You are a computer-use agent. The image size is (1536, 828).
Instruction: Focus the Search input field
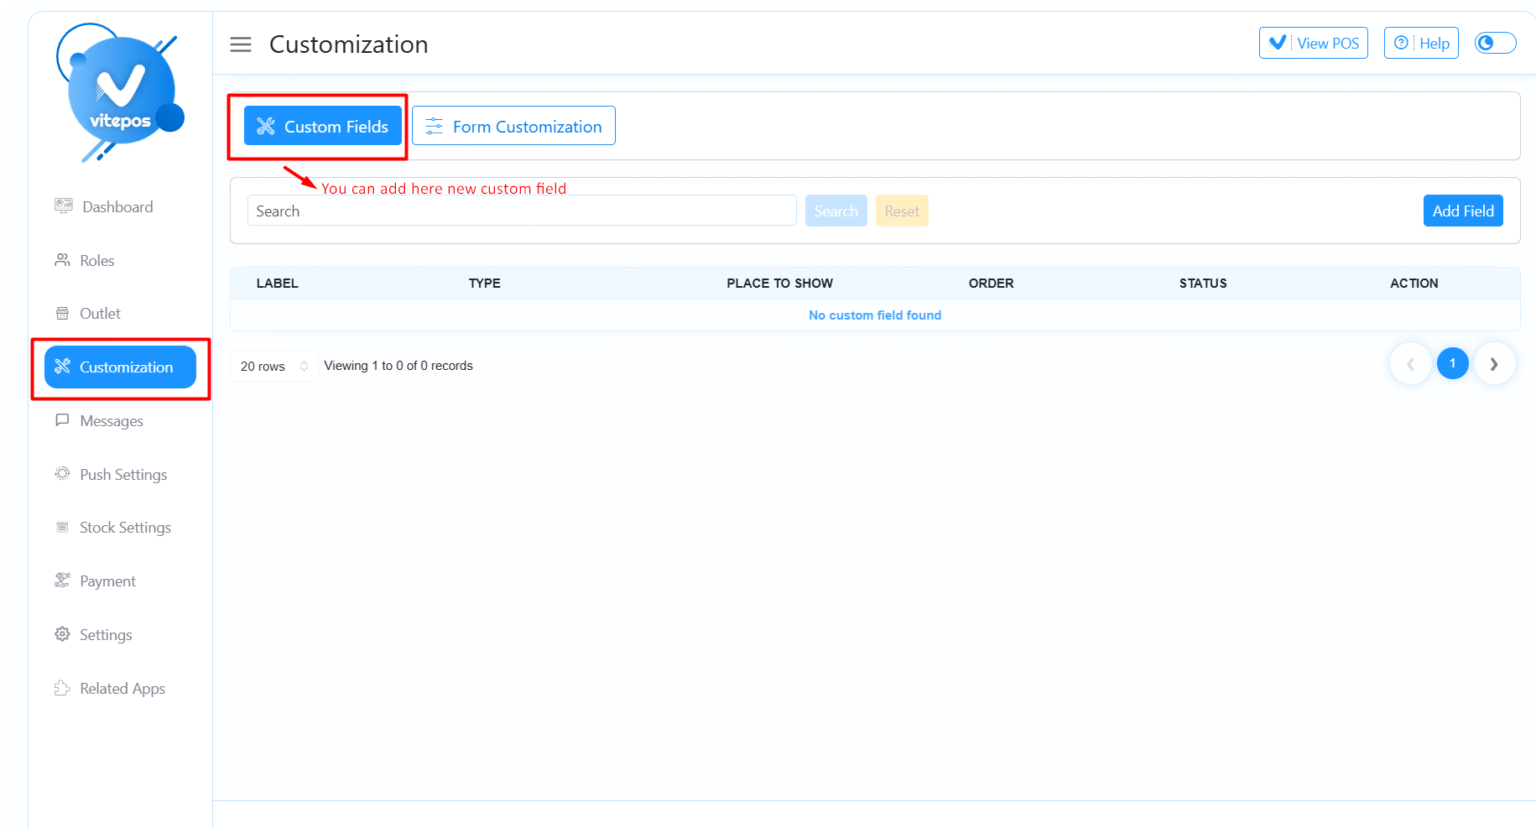pyautogui.click(x=522, y=211)
